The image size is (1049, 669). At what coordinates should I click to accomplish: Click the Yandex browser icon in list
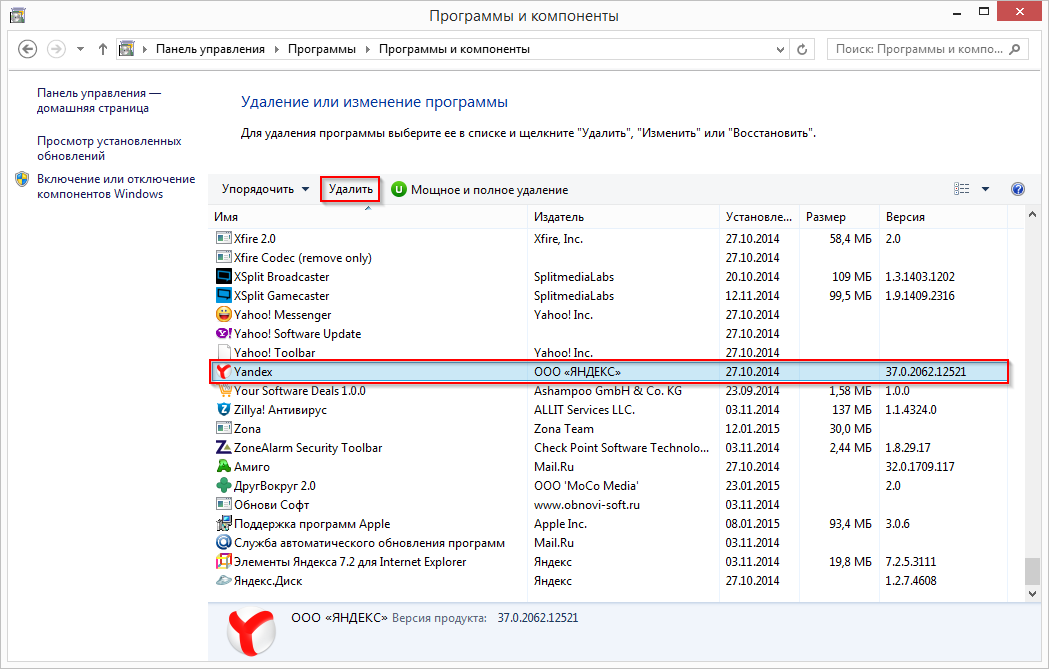click(224, 372)
